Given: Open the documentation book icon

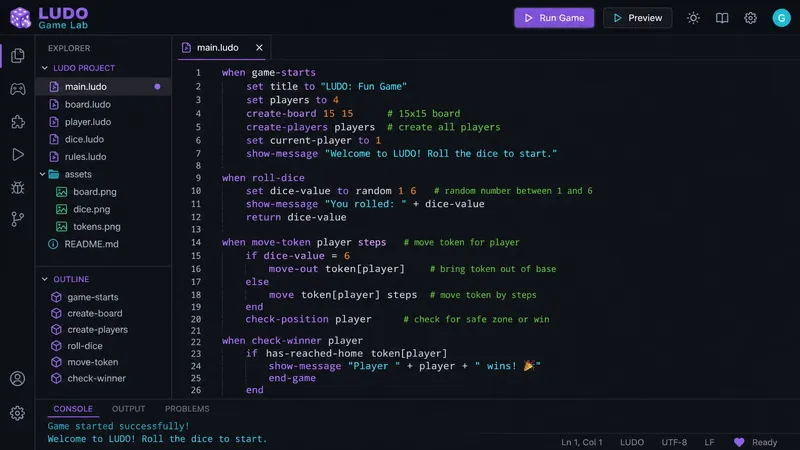Looking at the screenshot, I should 721,18.
